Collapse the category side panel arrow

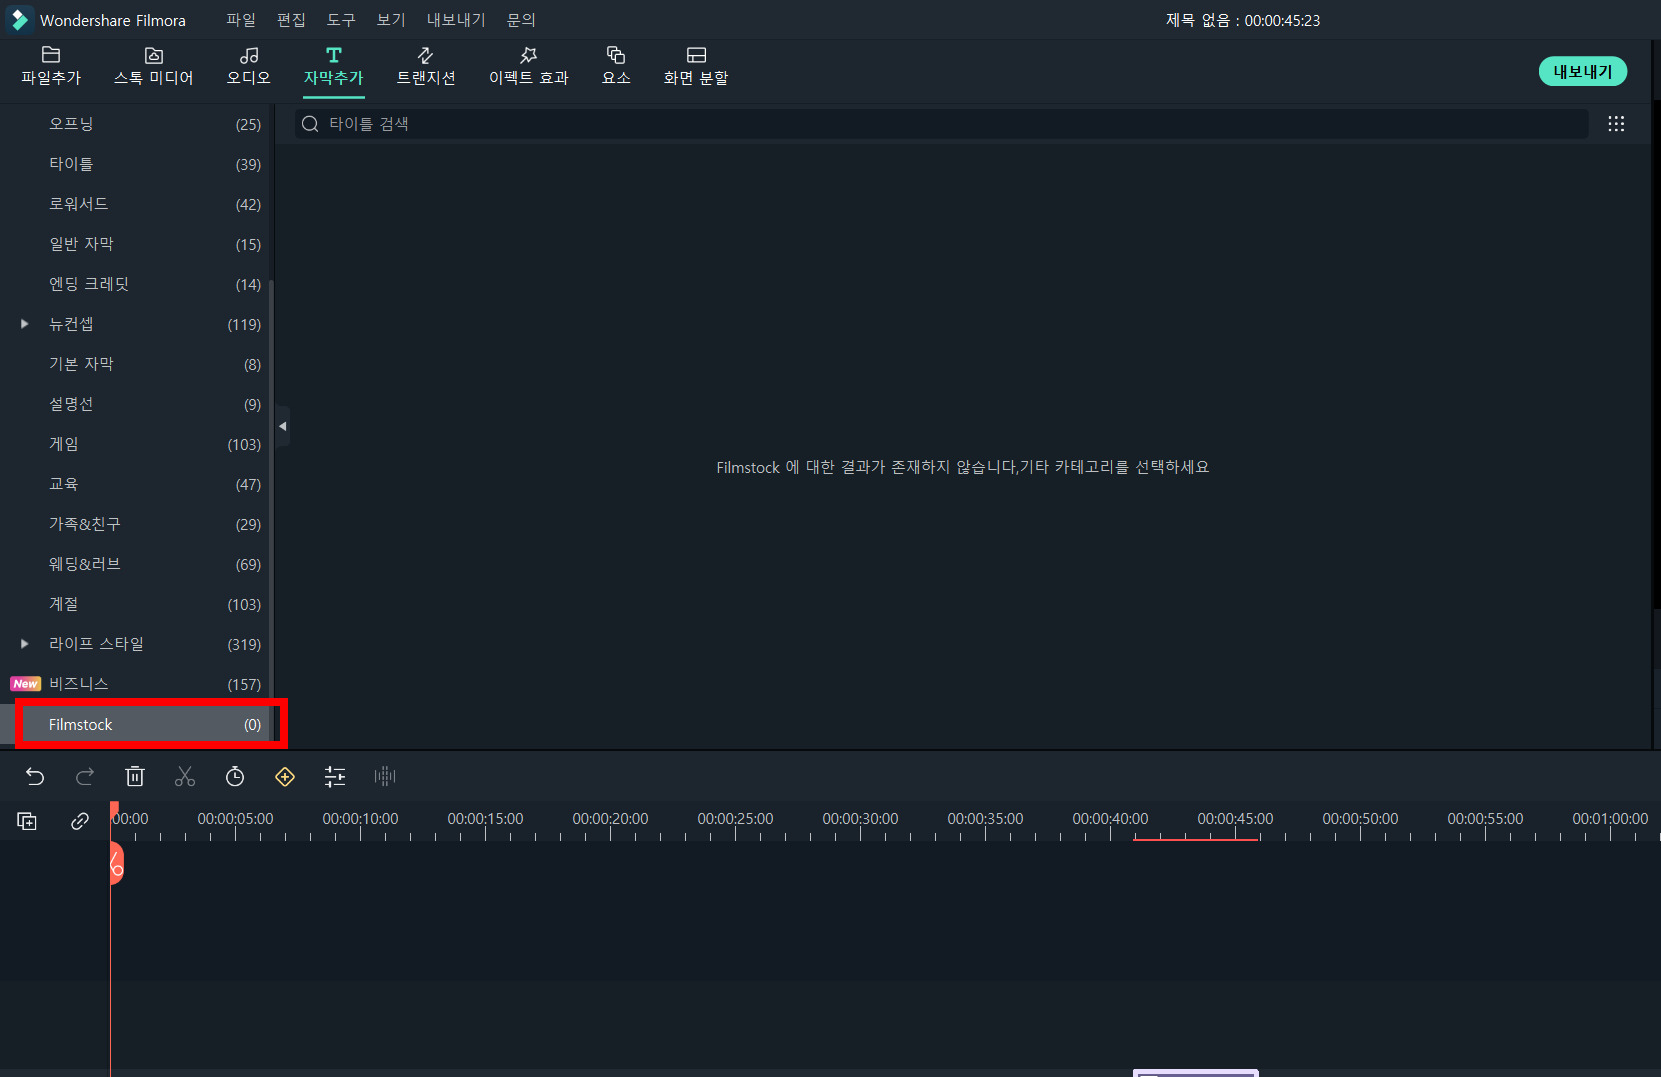283,426
